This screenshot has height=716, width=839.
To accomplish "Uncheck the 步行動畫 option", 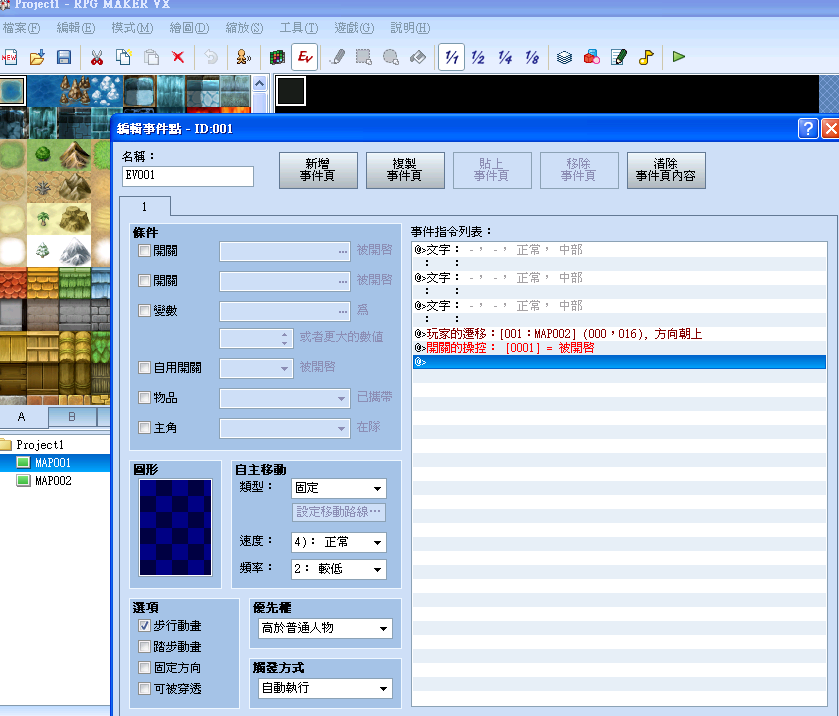I will tap(144, 625).
